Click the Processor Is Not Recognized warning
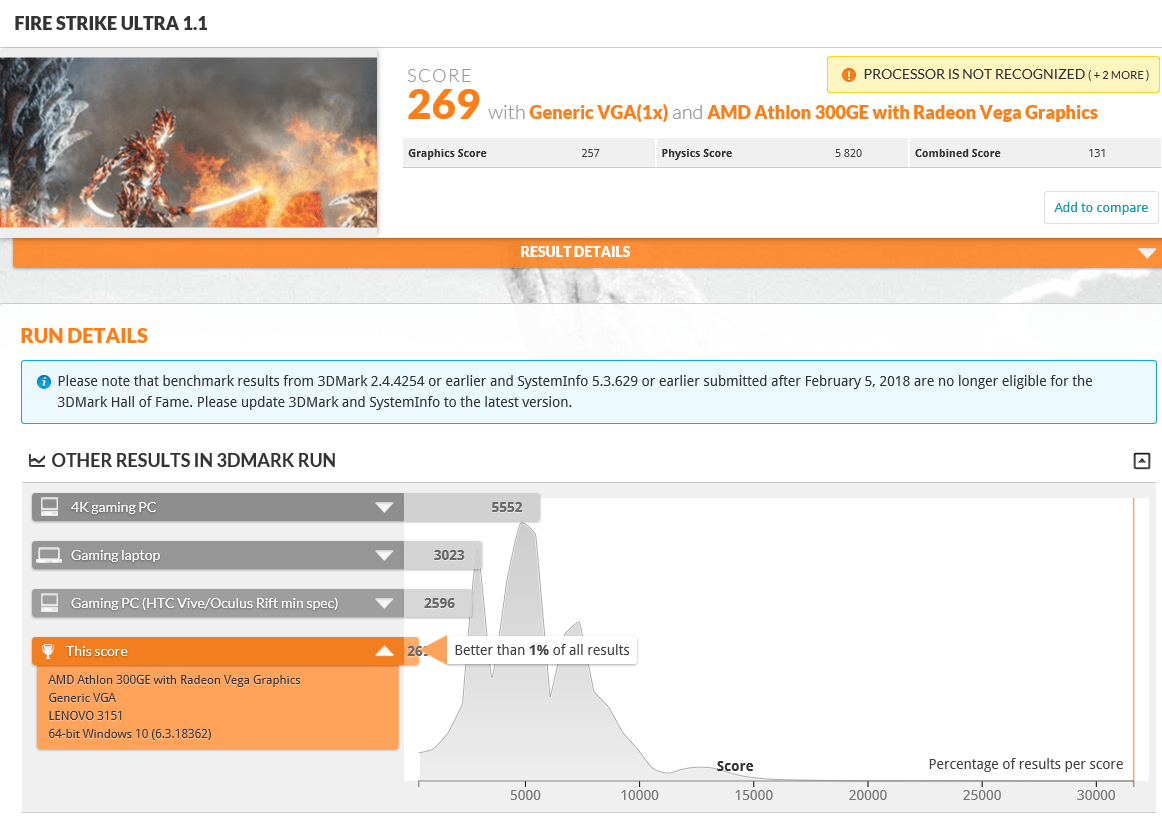1162x816 pixels. point(992,75)
